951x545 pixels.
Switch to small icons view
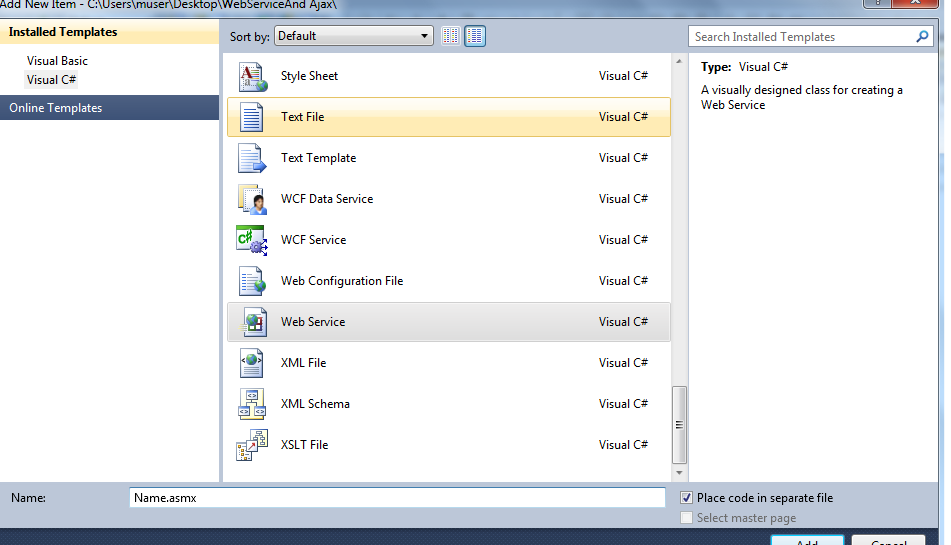click(x=451, y=36)
